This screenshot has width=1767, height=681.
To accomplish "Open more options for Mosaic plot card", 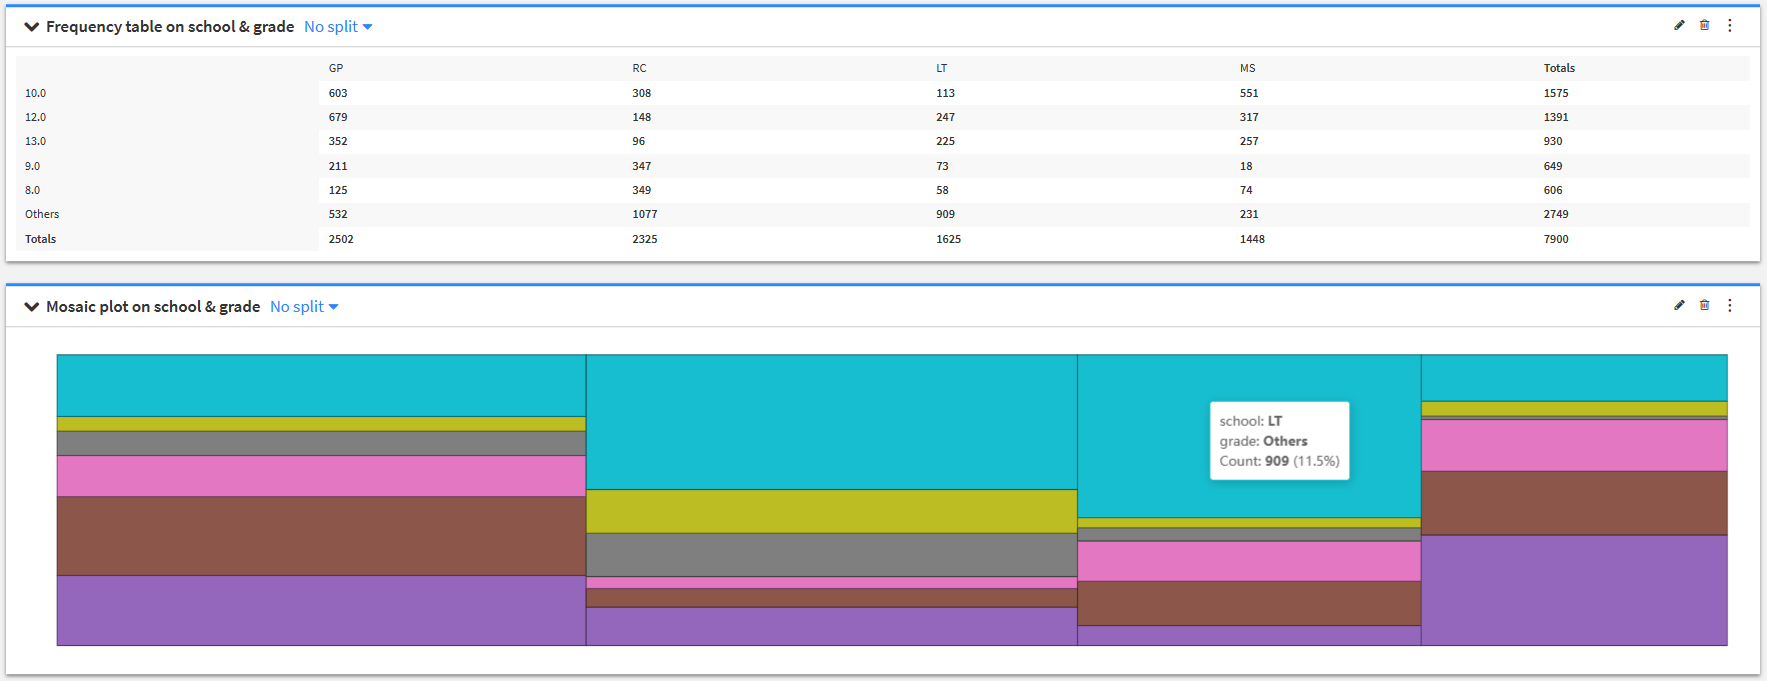I will coord(1730,306).
